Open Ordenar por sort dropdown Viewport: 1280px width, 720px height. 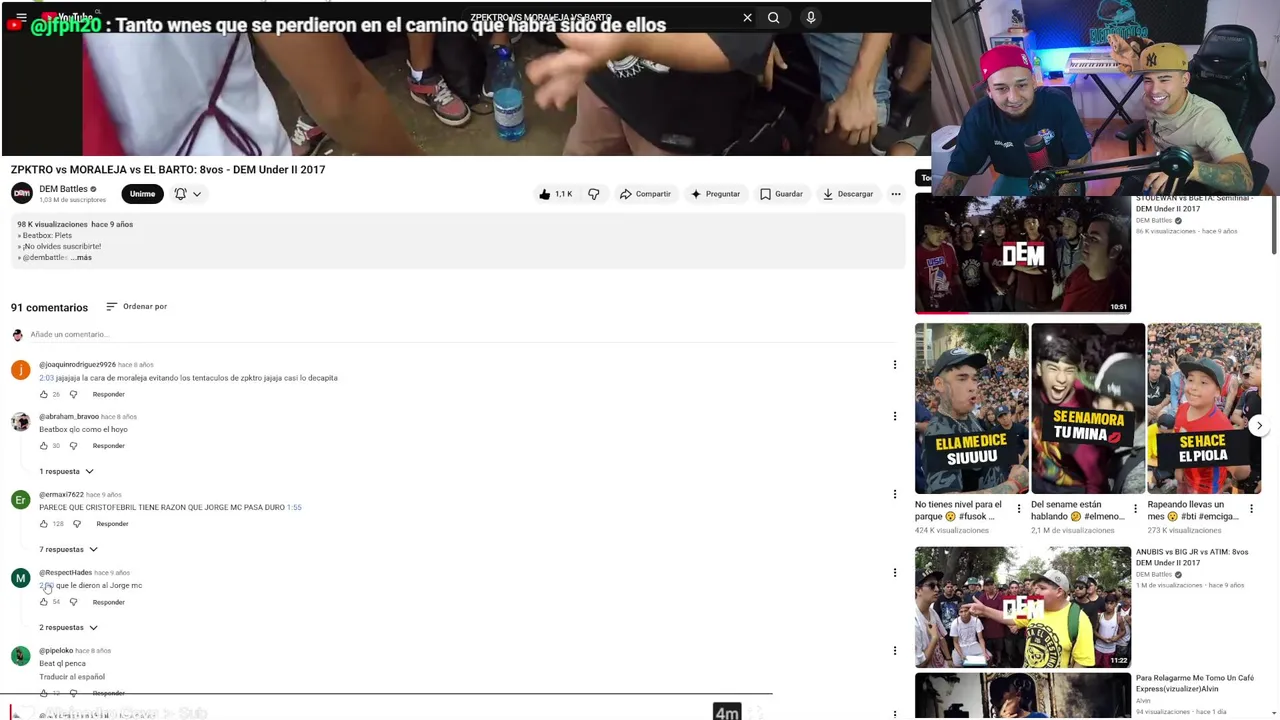coord(137,306)
